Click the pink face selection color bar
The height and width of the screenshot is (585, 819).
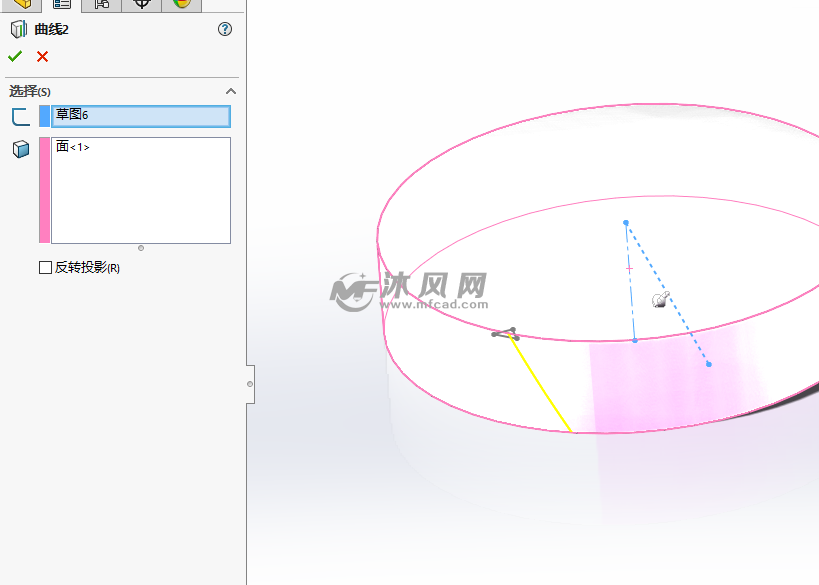(x=44, y=190)
